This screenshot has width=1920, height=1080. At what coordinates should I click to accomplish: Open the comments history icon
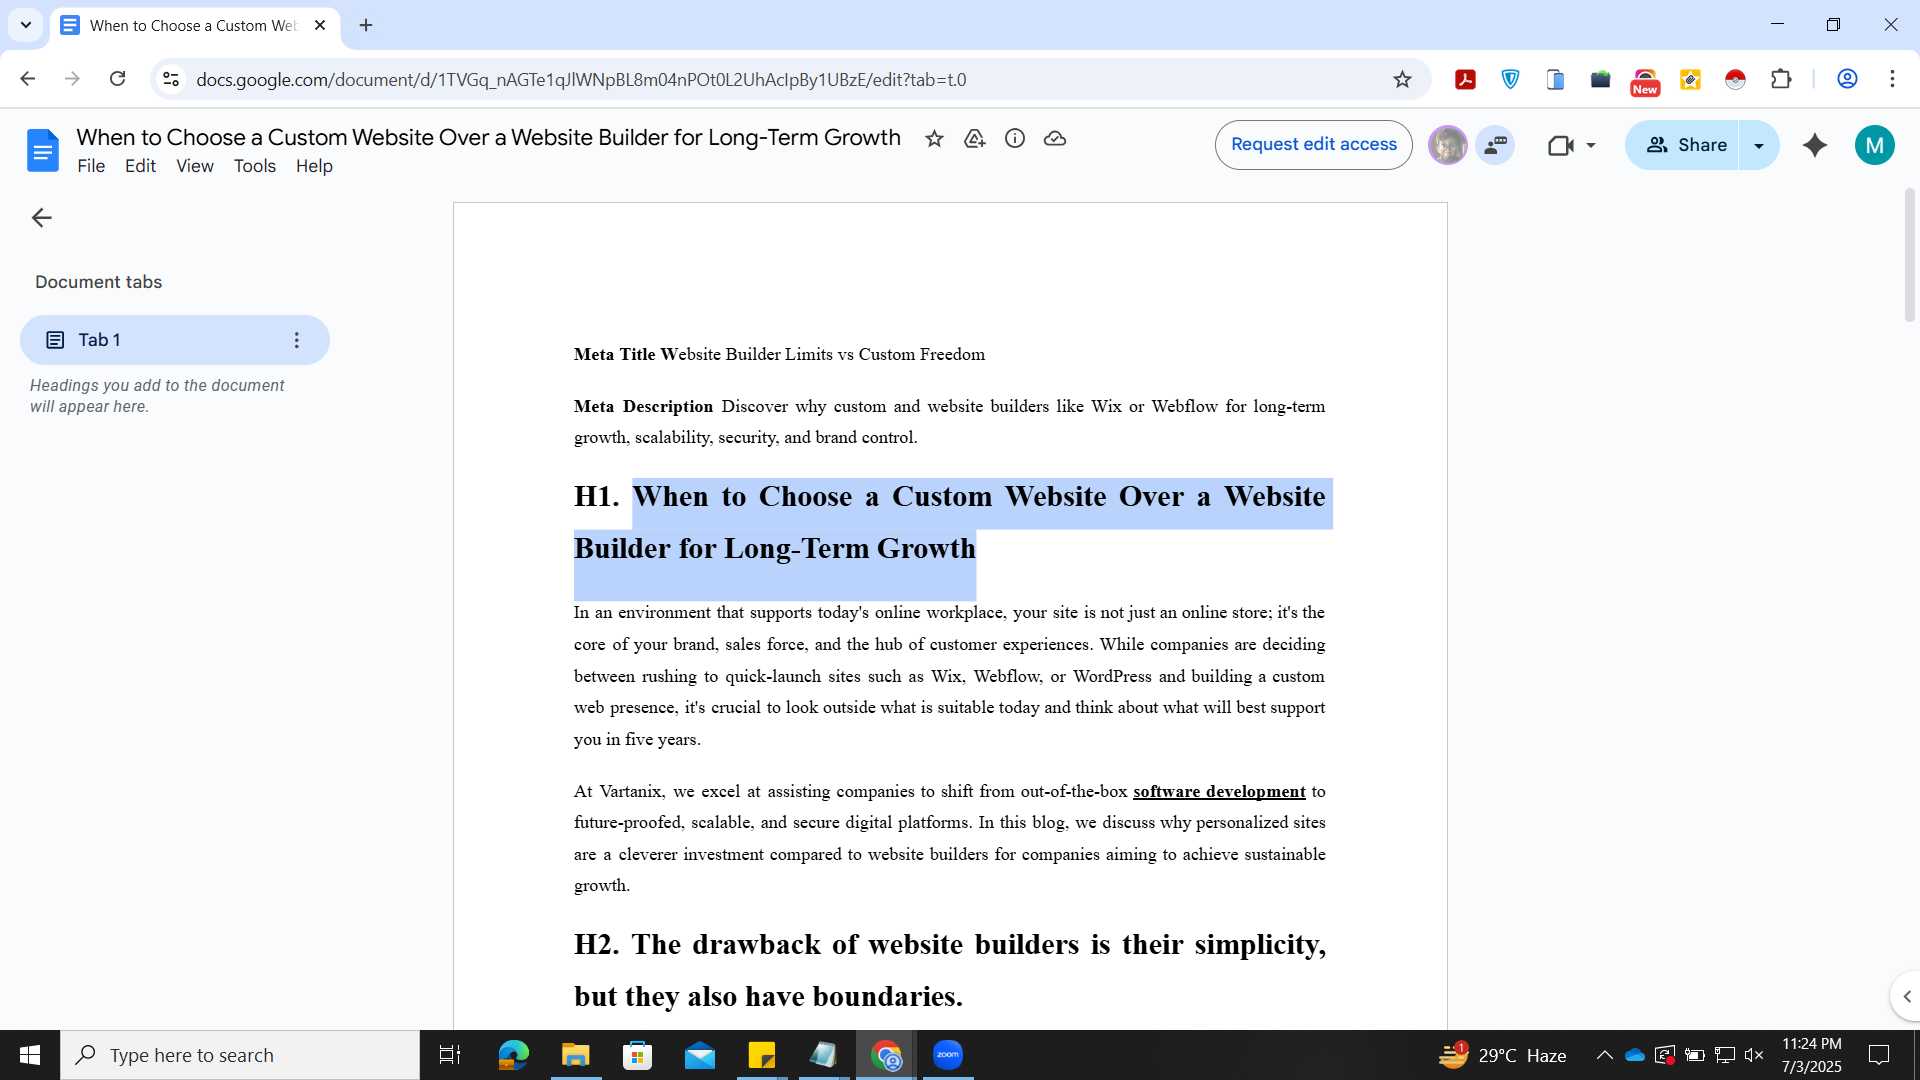pyautogui.click(x=1495, y=145)
